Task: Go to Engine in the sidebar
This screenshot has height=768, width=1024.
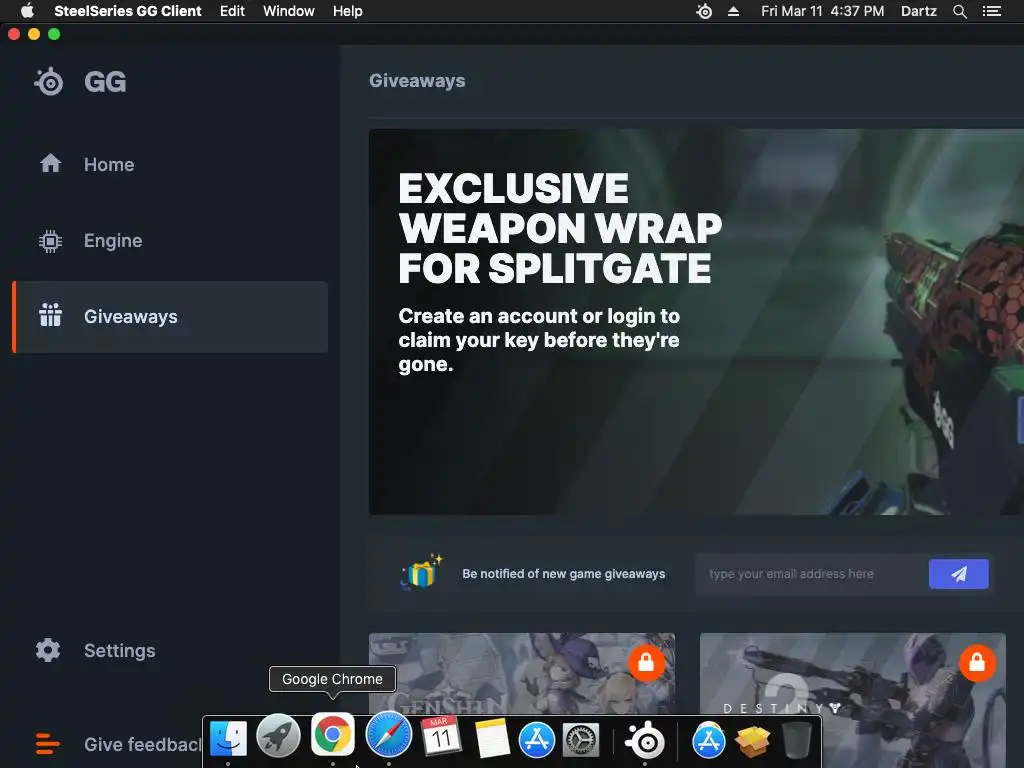Action: [113, 241]
